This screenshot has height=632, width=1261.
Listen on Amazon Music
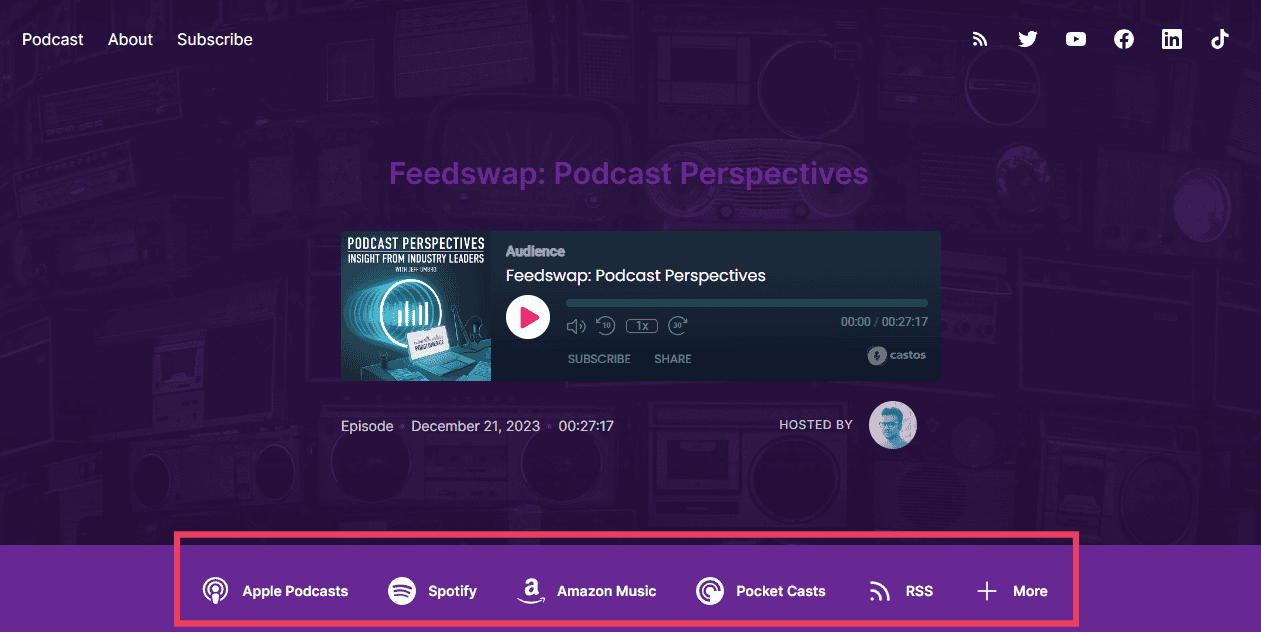[x=587, y=591]
